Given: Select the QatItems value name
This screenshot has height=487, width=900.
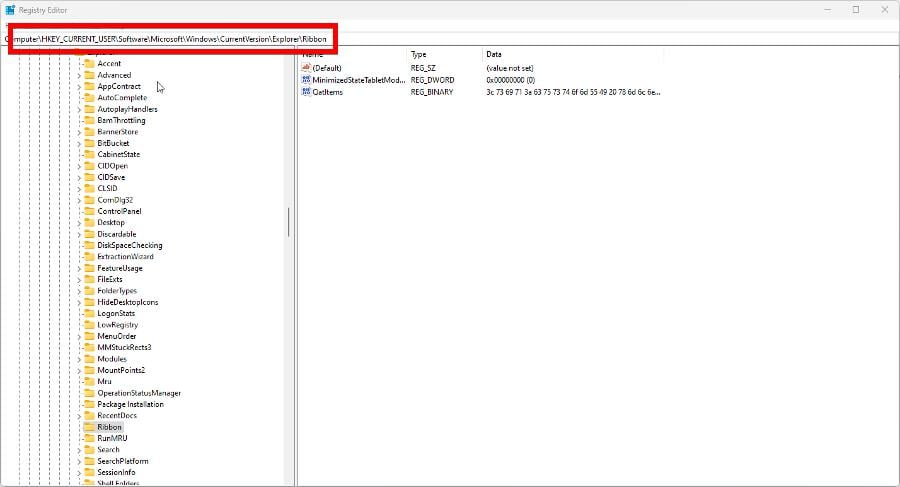Looking at the screenshot, I should pos(328,92).
